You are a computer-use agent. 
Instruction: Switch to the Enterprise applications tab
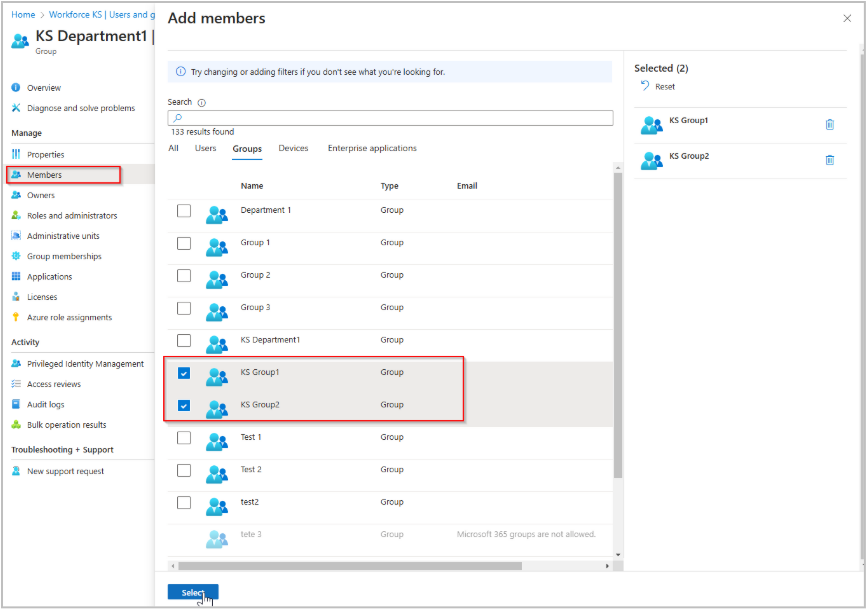click(x=372, y=148)
